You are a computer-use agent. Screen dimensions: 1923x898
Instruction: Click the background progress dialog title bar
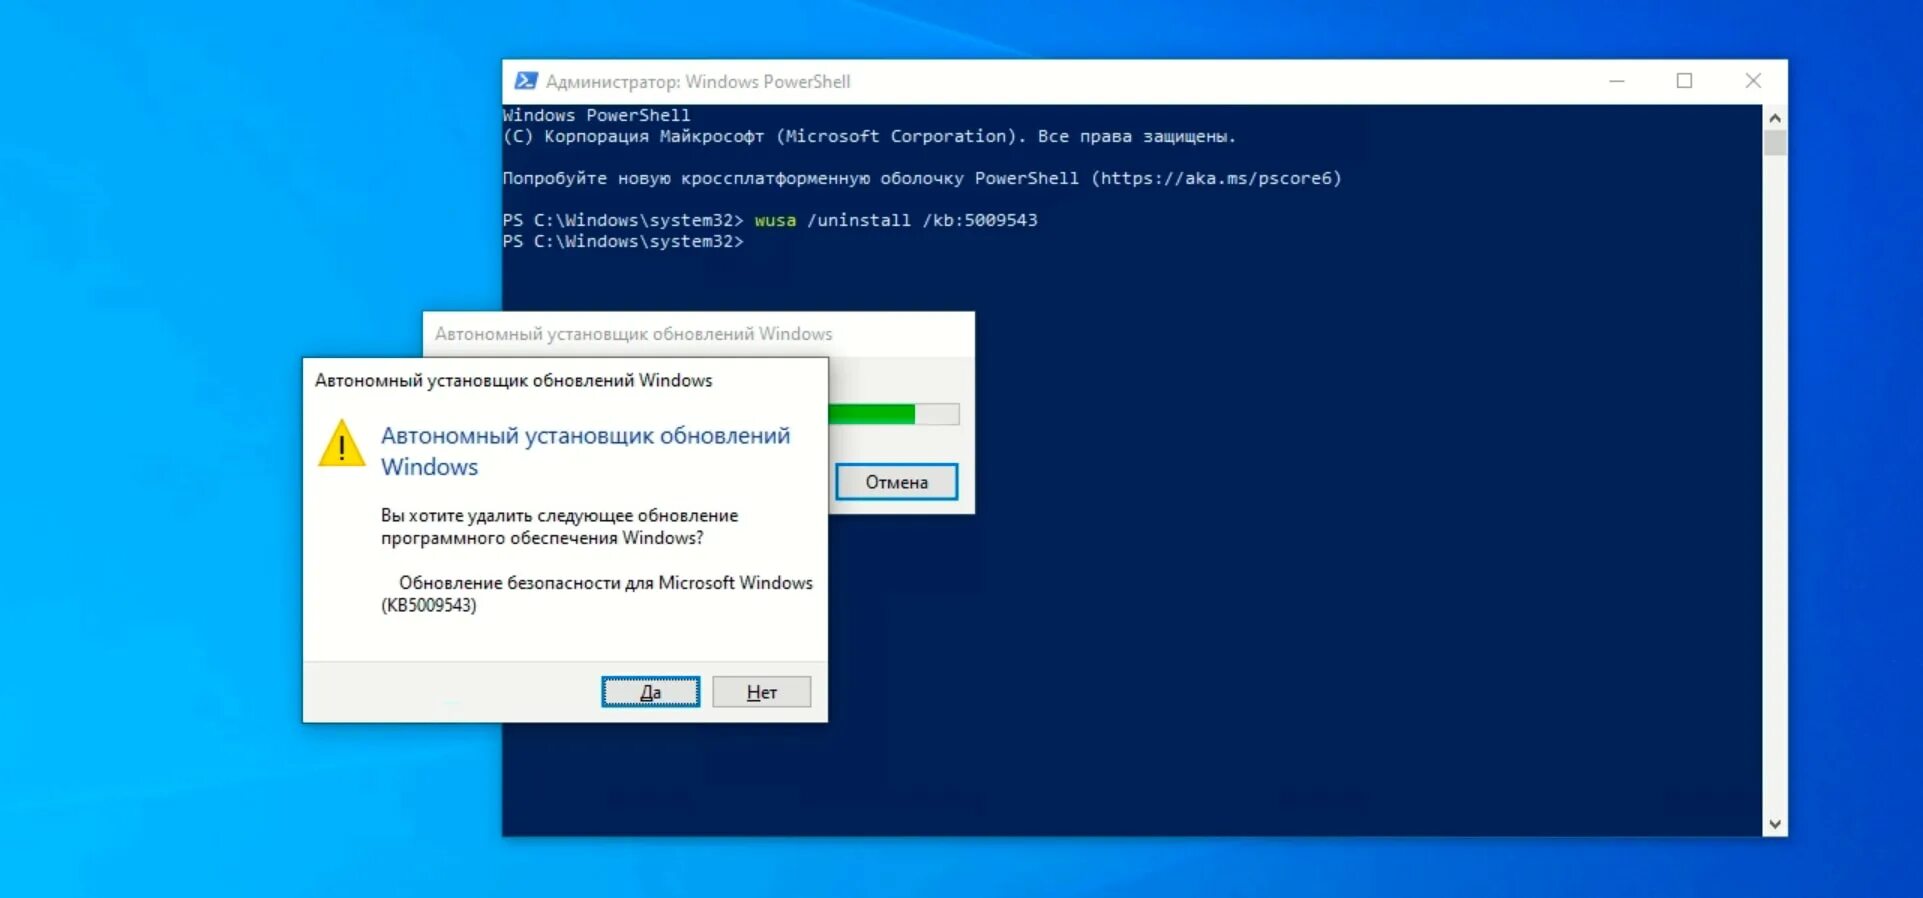[698, 334]
